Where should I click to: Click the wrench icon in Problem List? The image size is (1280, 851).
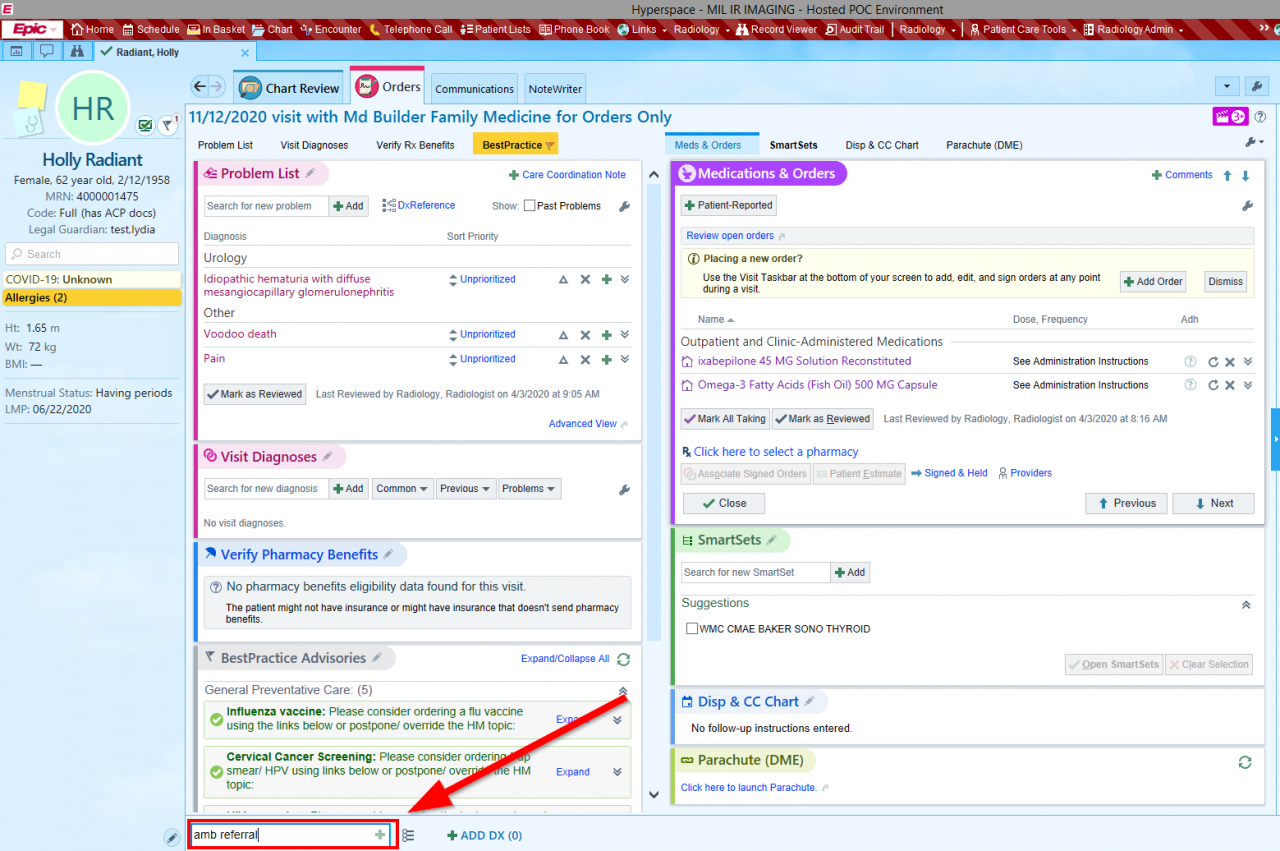[624, 206]
